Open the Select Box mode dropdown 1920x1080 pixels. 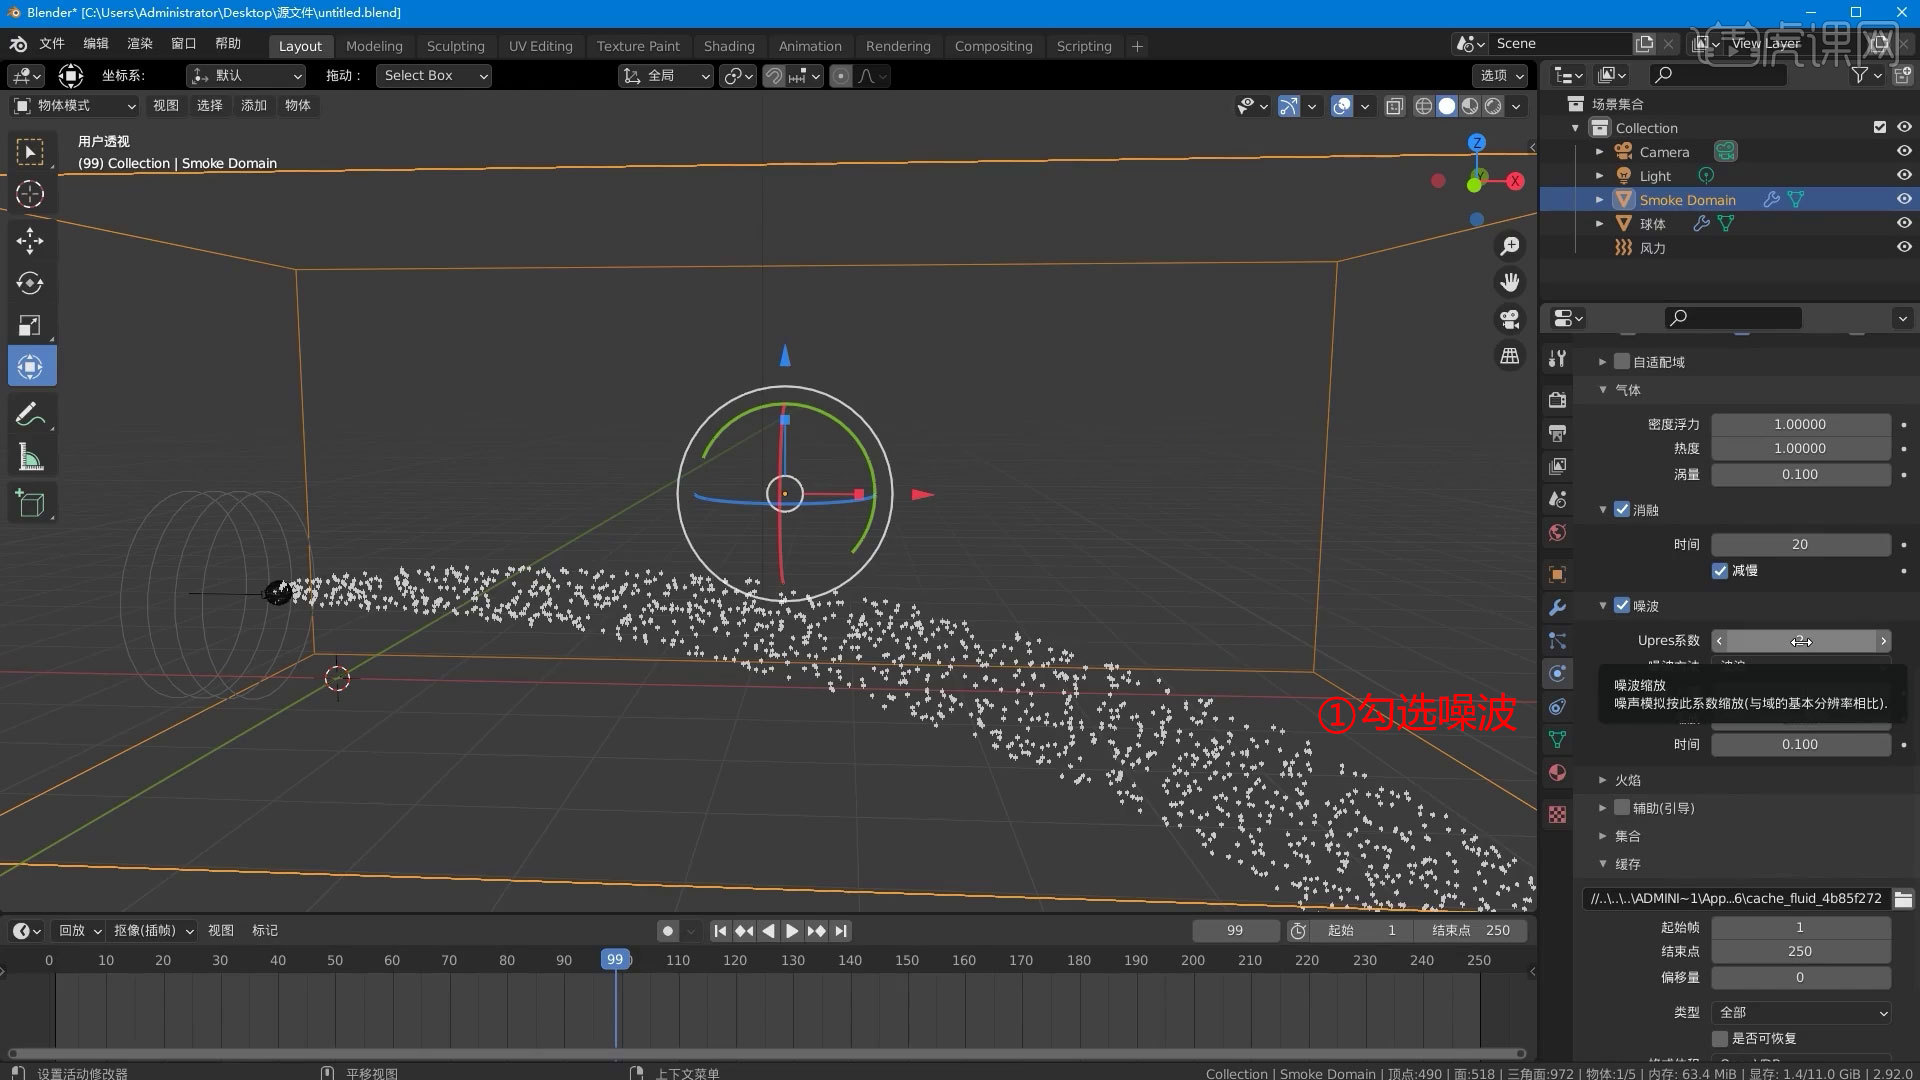click(x=433, y=75)
